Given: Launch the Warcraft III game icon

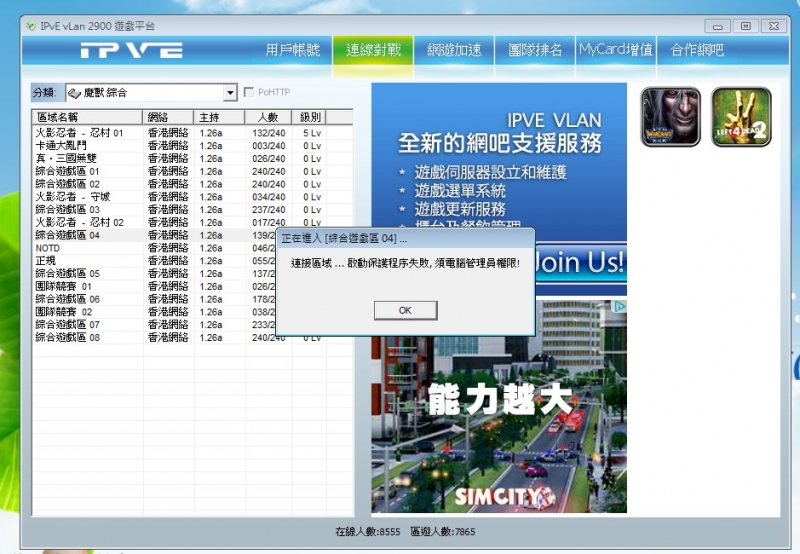Looking at the screenshot, I should (x=670, y=117).
